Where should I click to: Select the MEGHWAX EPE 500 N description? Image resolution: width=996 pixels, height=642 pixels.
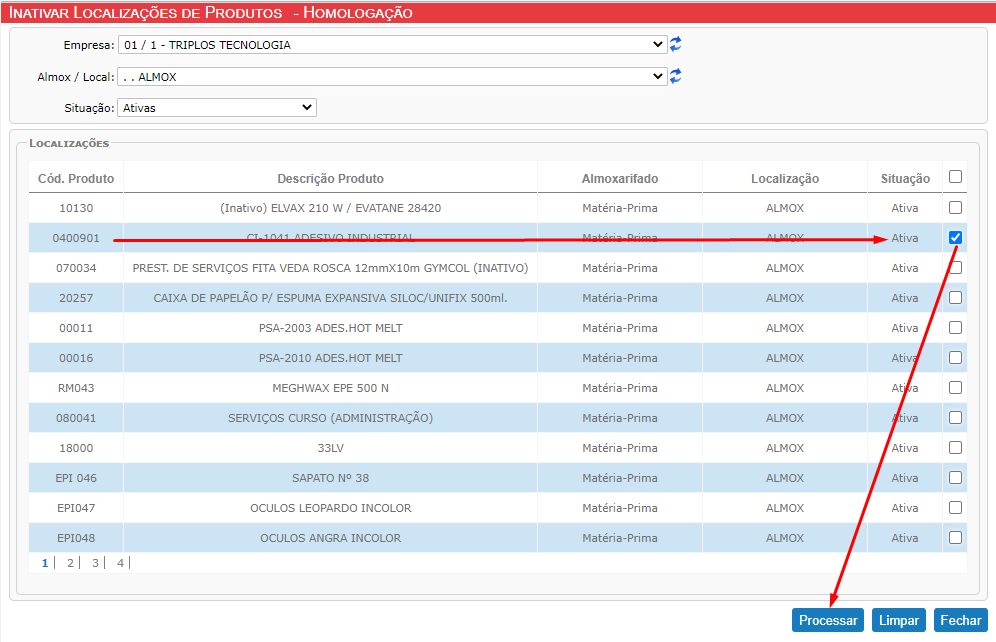tap(330, 387)
